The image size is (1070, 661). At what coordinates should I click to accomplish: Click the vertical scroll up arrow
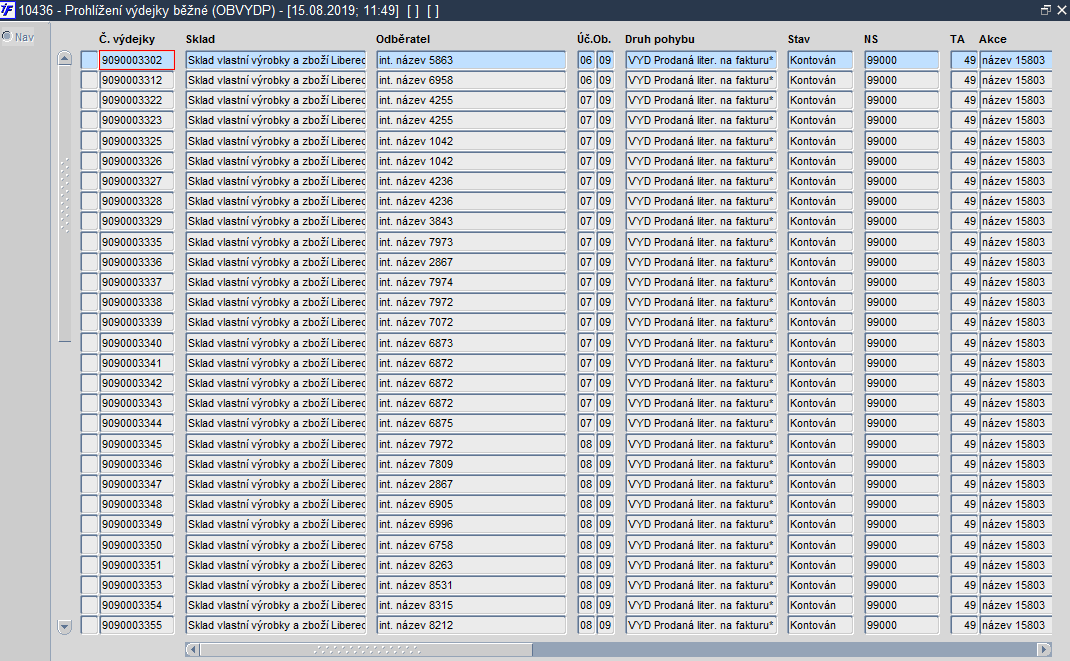[x=65, y=59]
